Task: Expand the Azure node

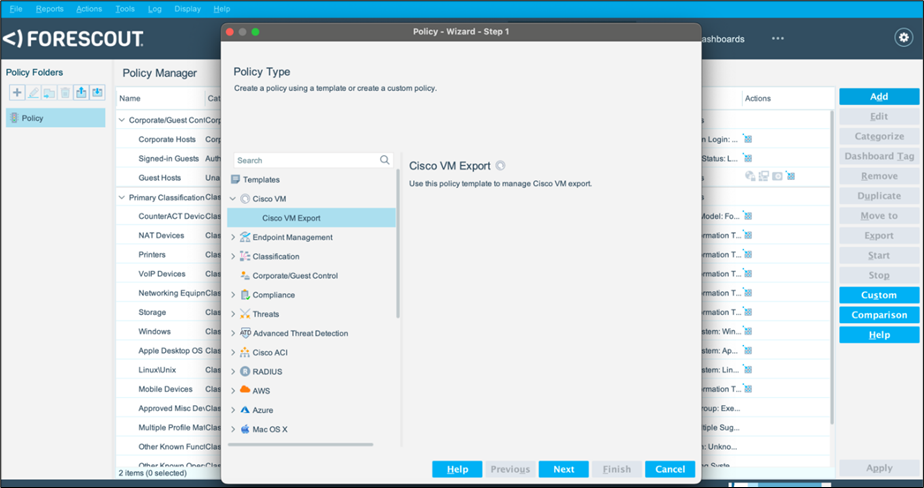Action: coord(233,410)
